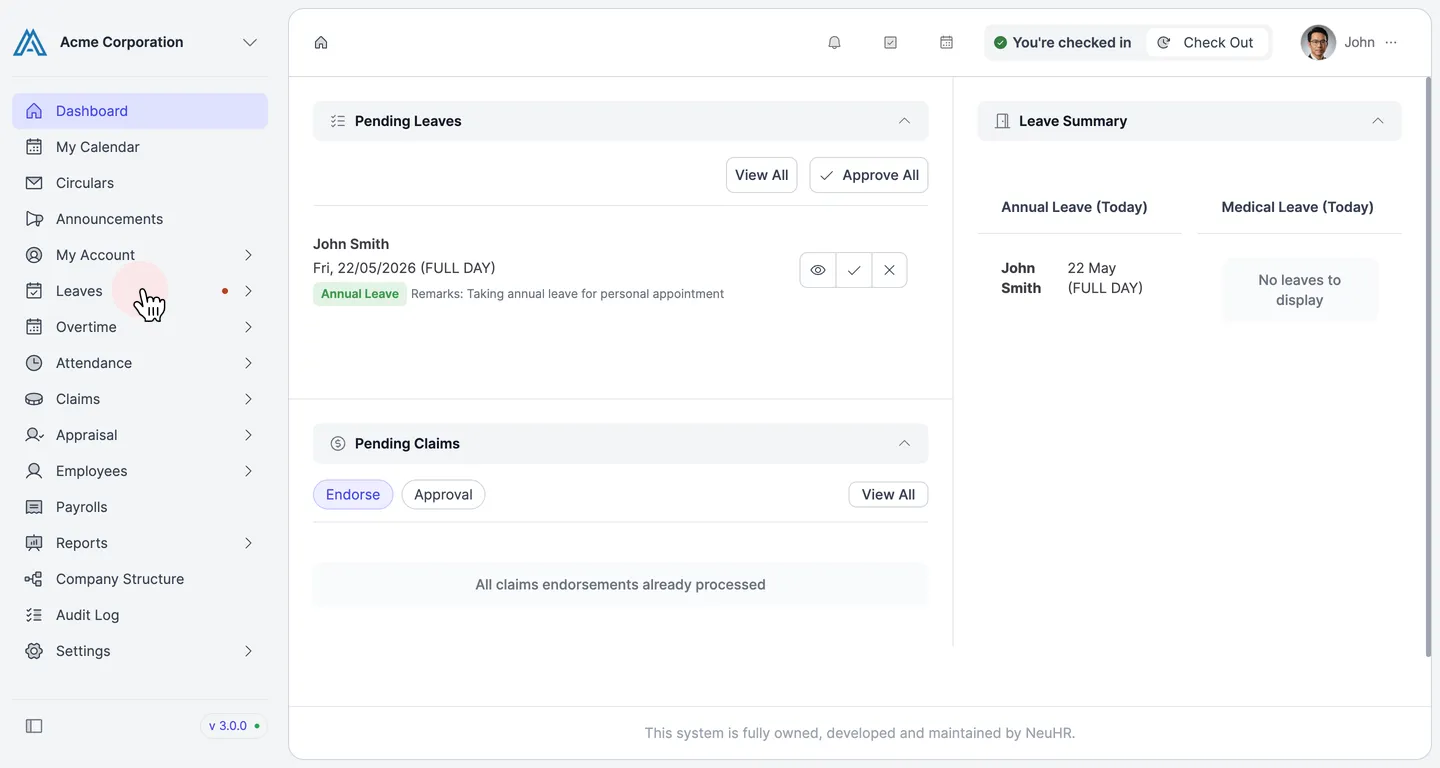The width and height of the screenshot is (1440, 768).
Task: Click View All in Pending Claims
Action: (888, 494)
